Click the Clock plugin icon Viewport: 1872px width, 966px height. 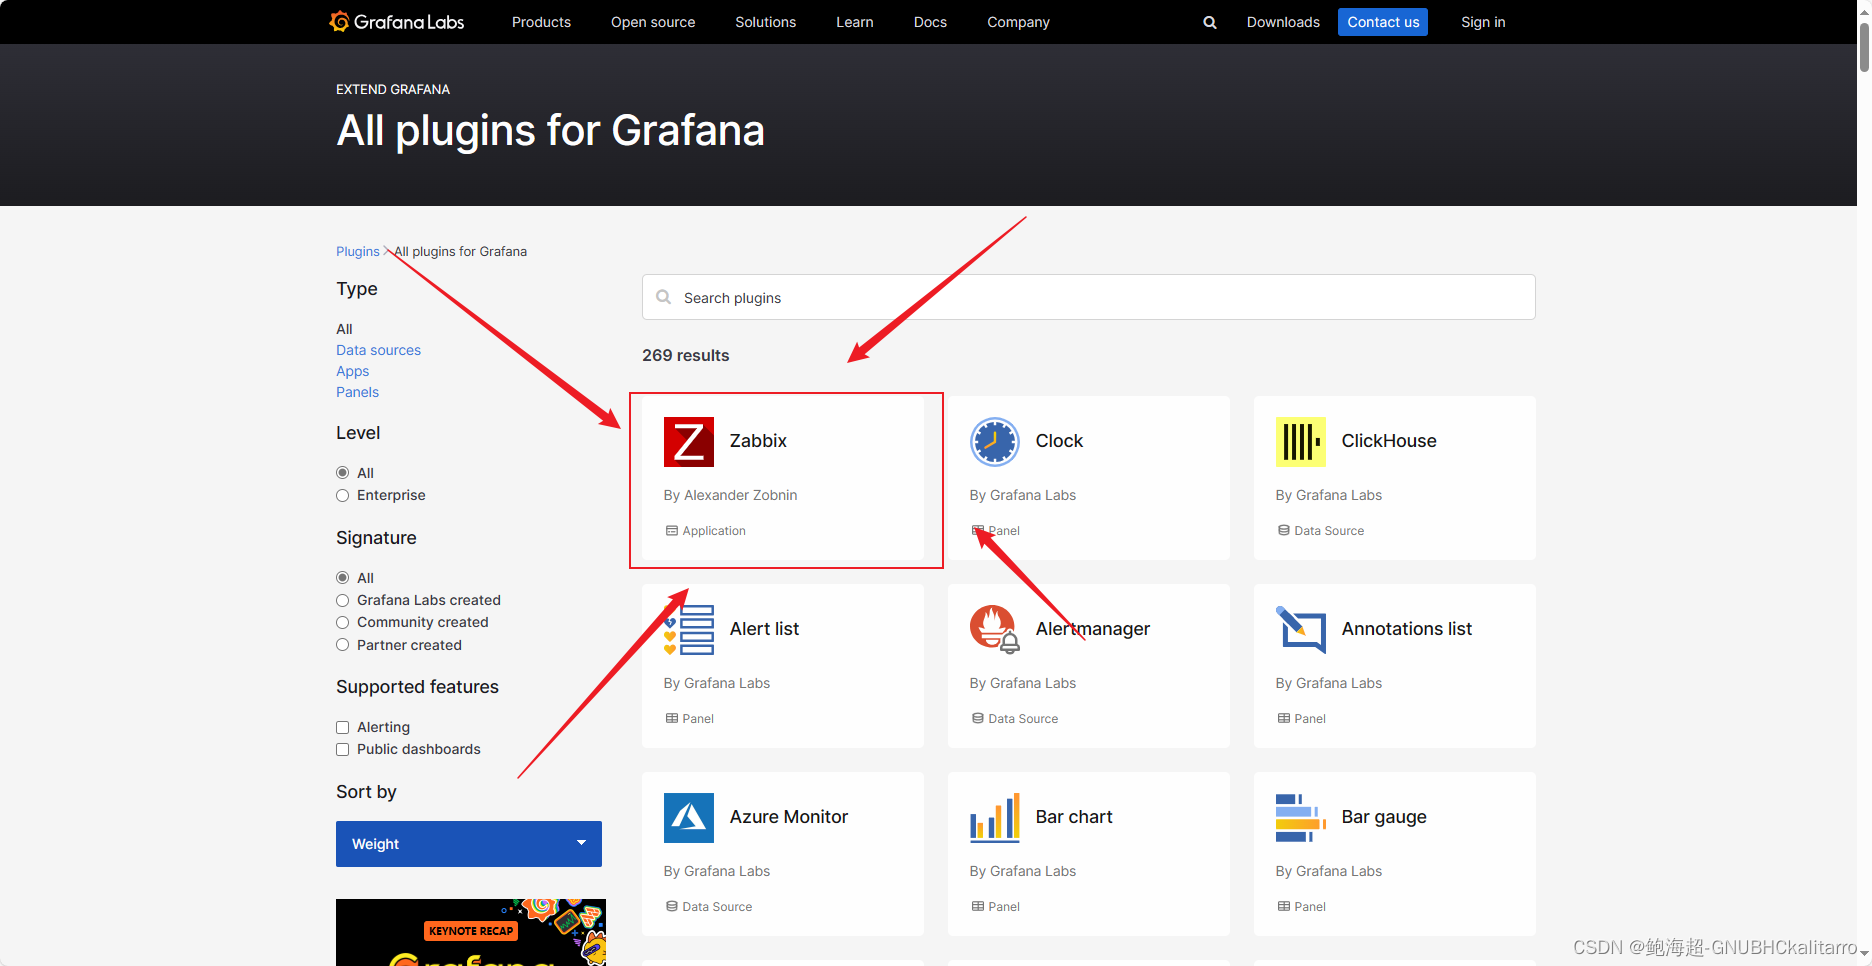tap(995, 442)
